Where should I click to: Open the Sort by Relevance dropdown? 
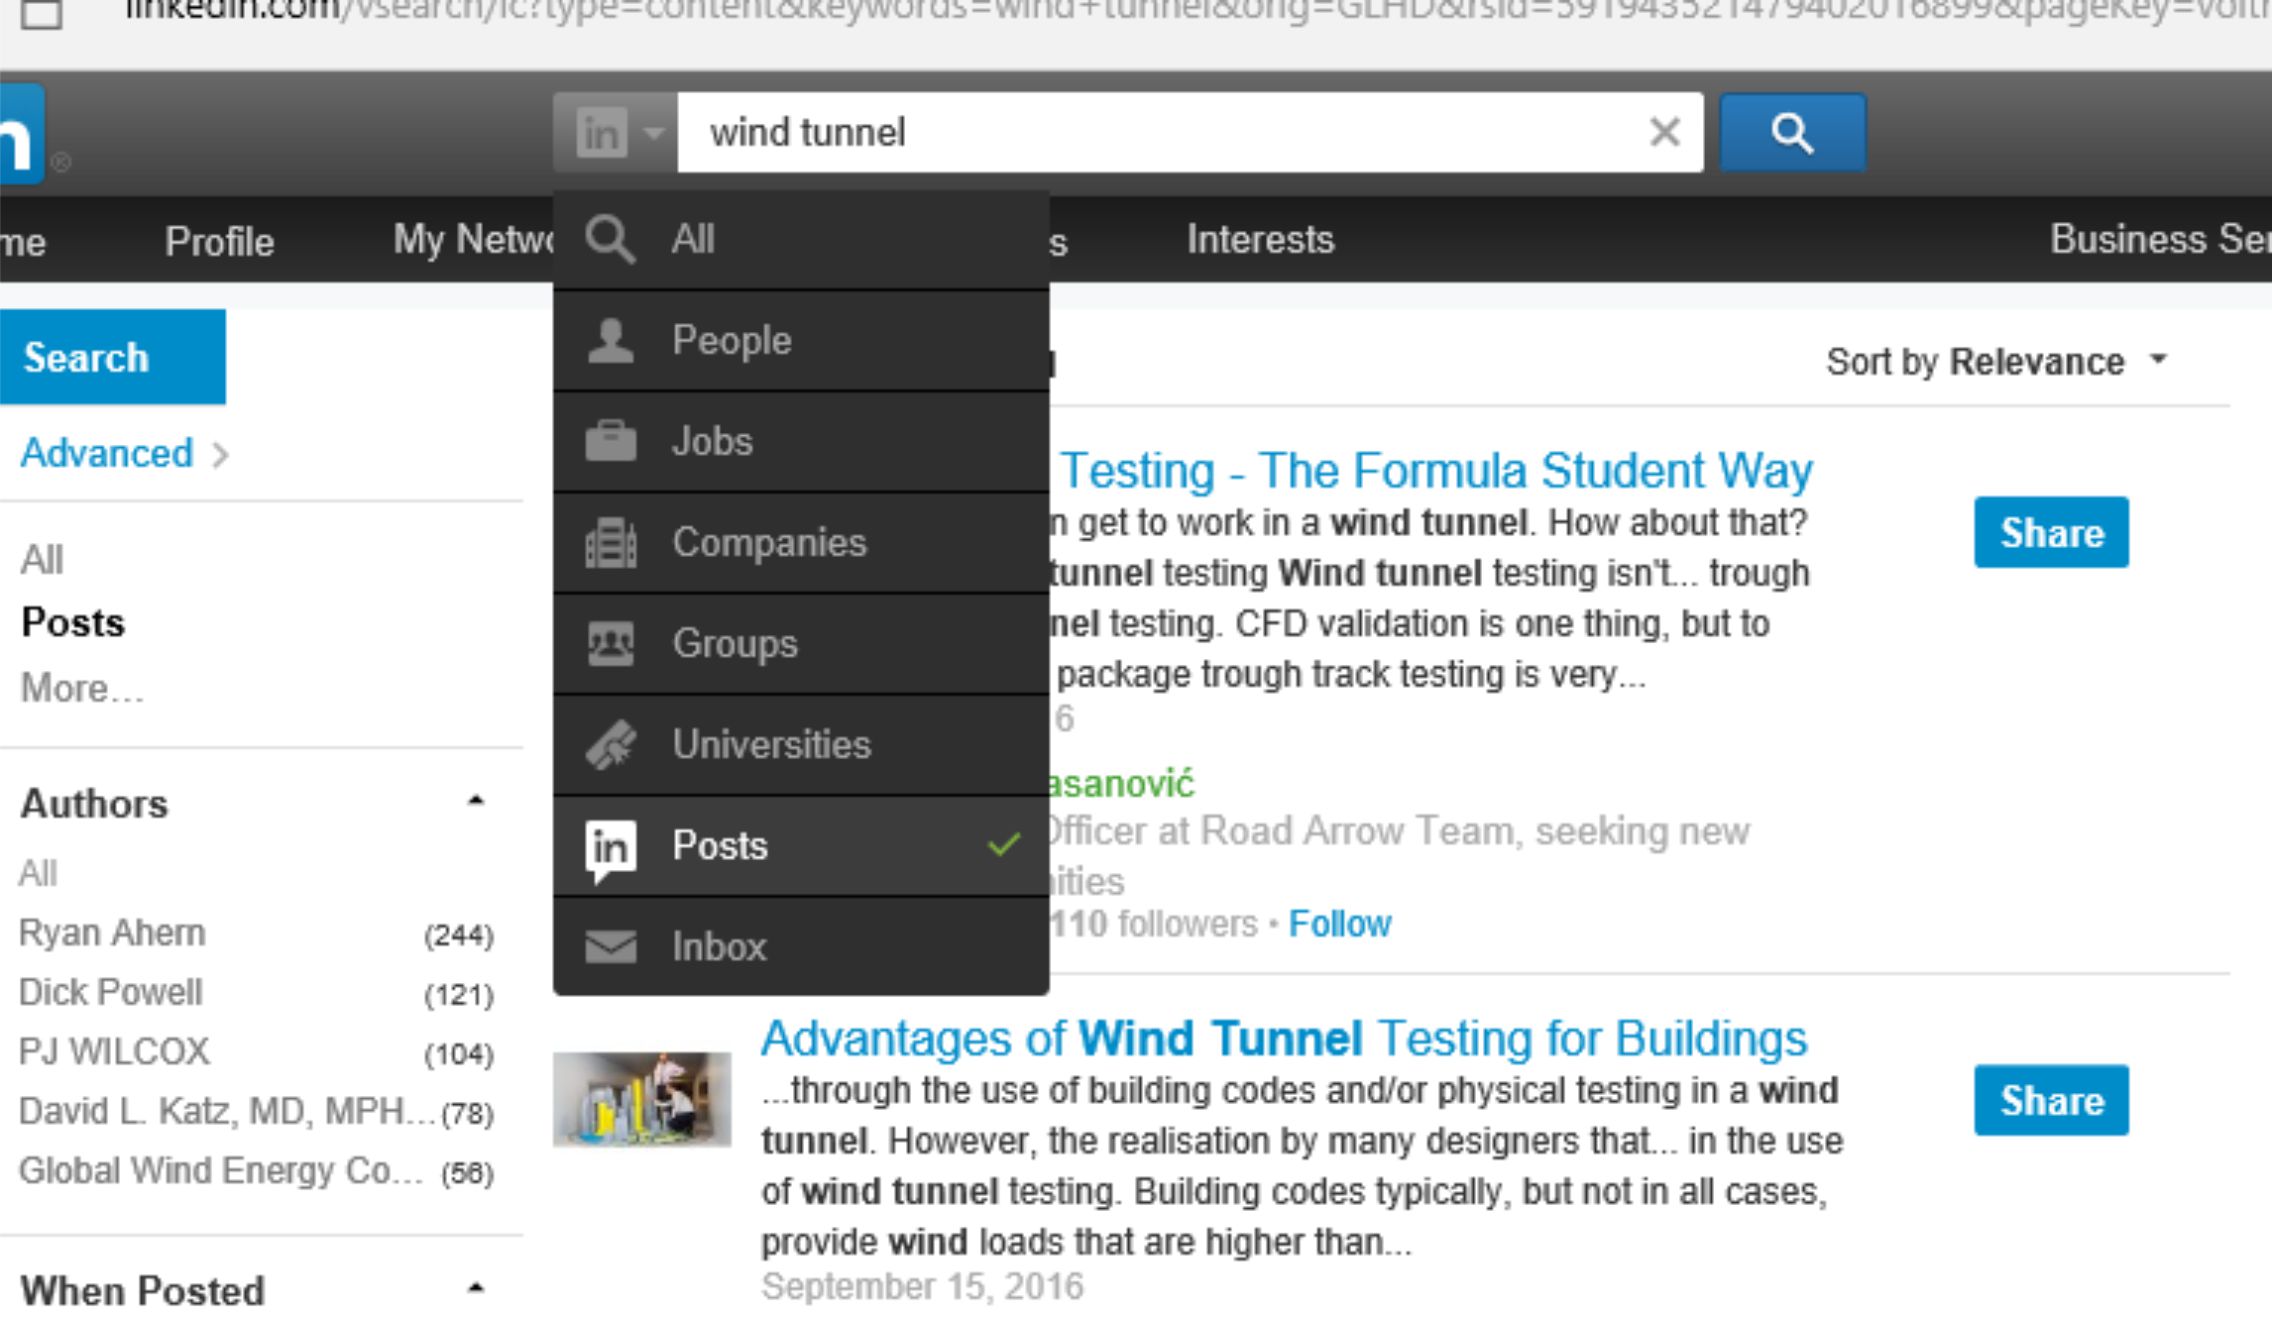click(1996, 361)
